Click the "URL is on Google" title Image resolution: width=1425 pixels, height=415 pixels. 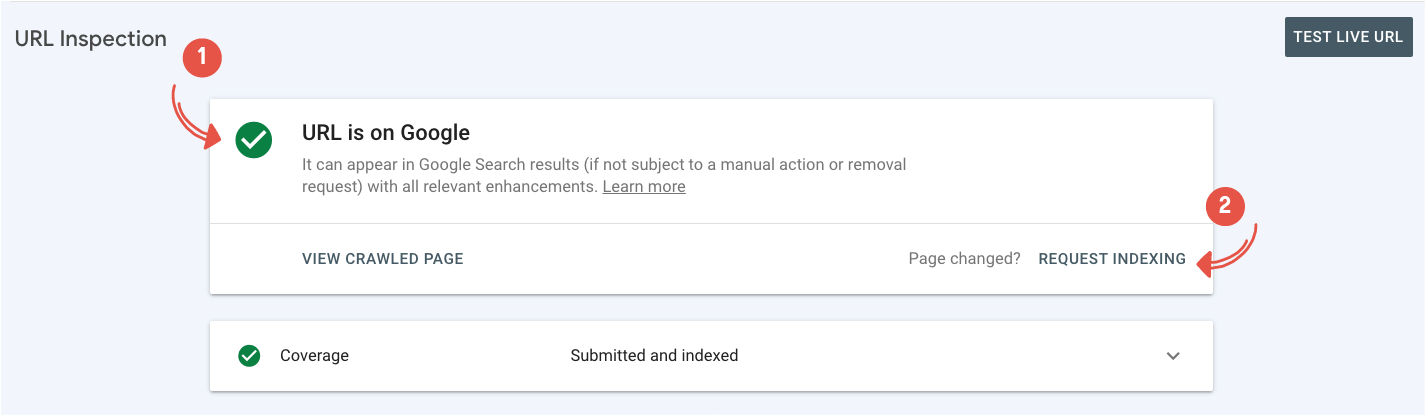(386, 133)
